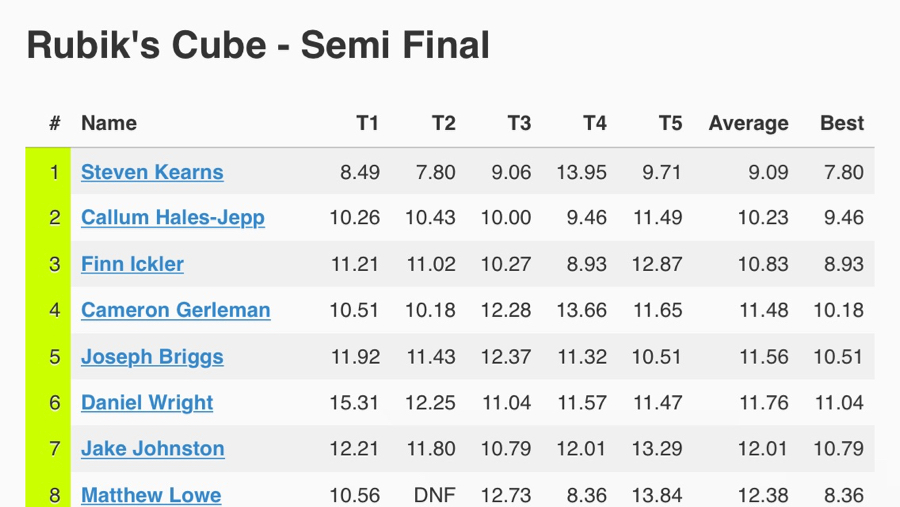This screenshot has width=900, height=507.
Task: Click the Matthew Lowe link
Action: 151,494
